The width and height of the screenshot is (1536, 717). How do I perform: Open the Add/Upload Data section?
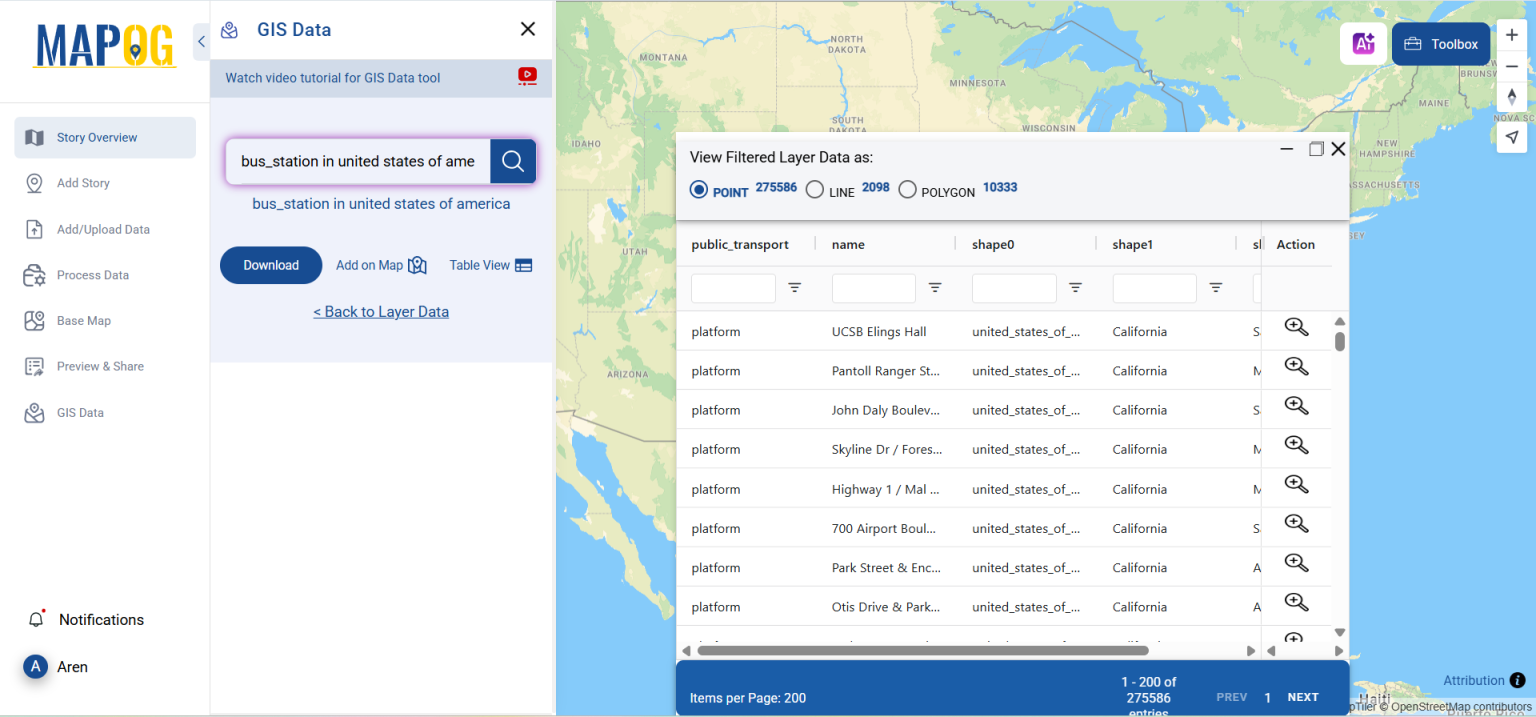click(x=103, y=229)
